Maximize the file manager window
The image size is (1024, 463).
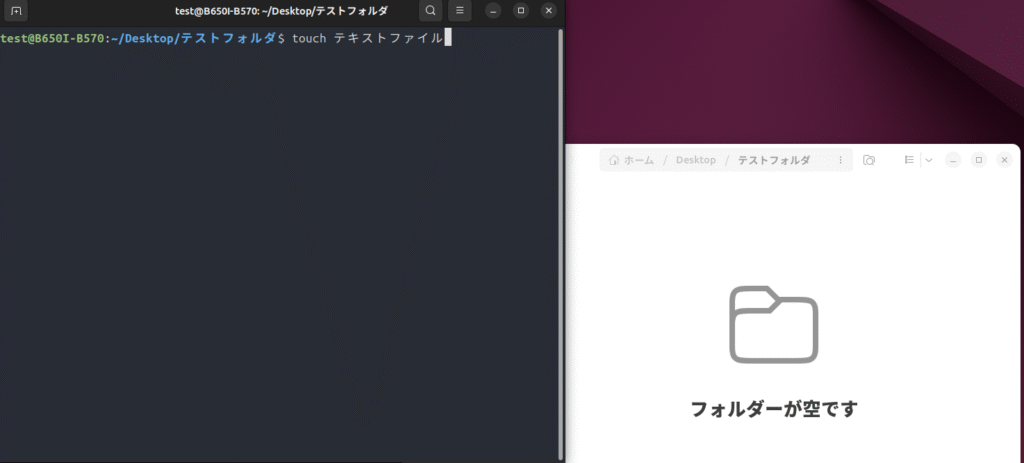(978, 160)
